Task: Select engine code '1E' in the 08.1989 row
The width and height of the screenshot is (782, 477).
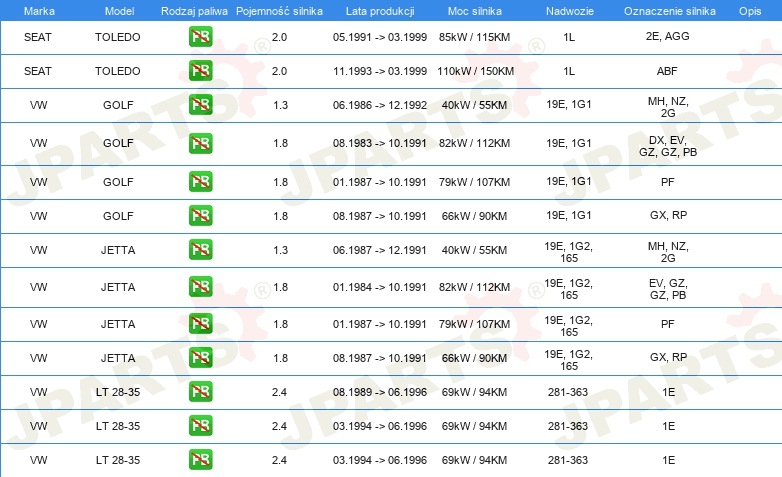Action: (669, 392)
